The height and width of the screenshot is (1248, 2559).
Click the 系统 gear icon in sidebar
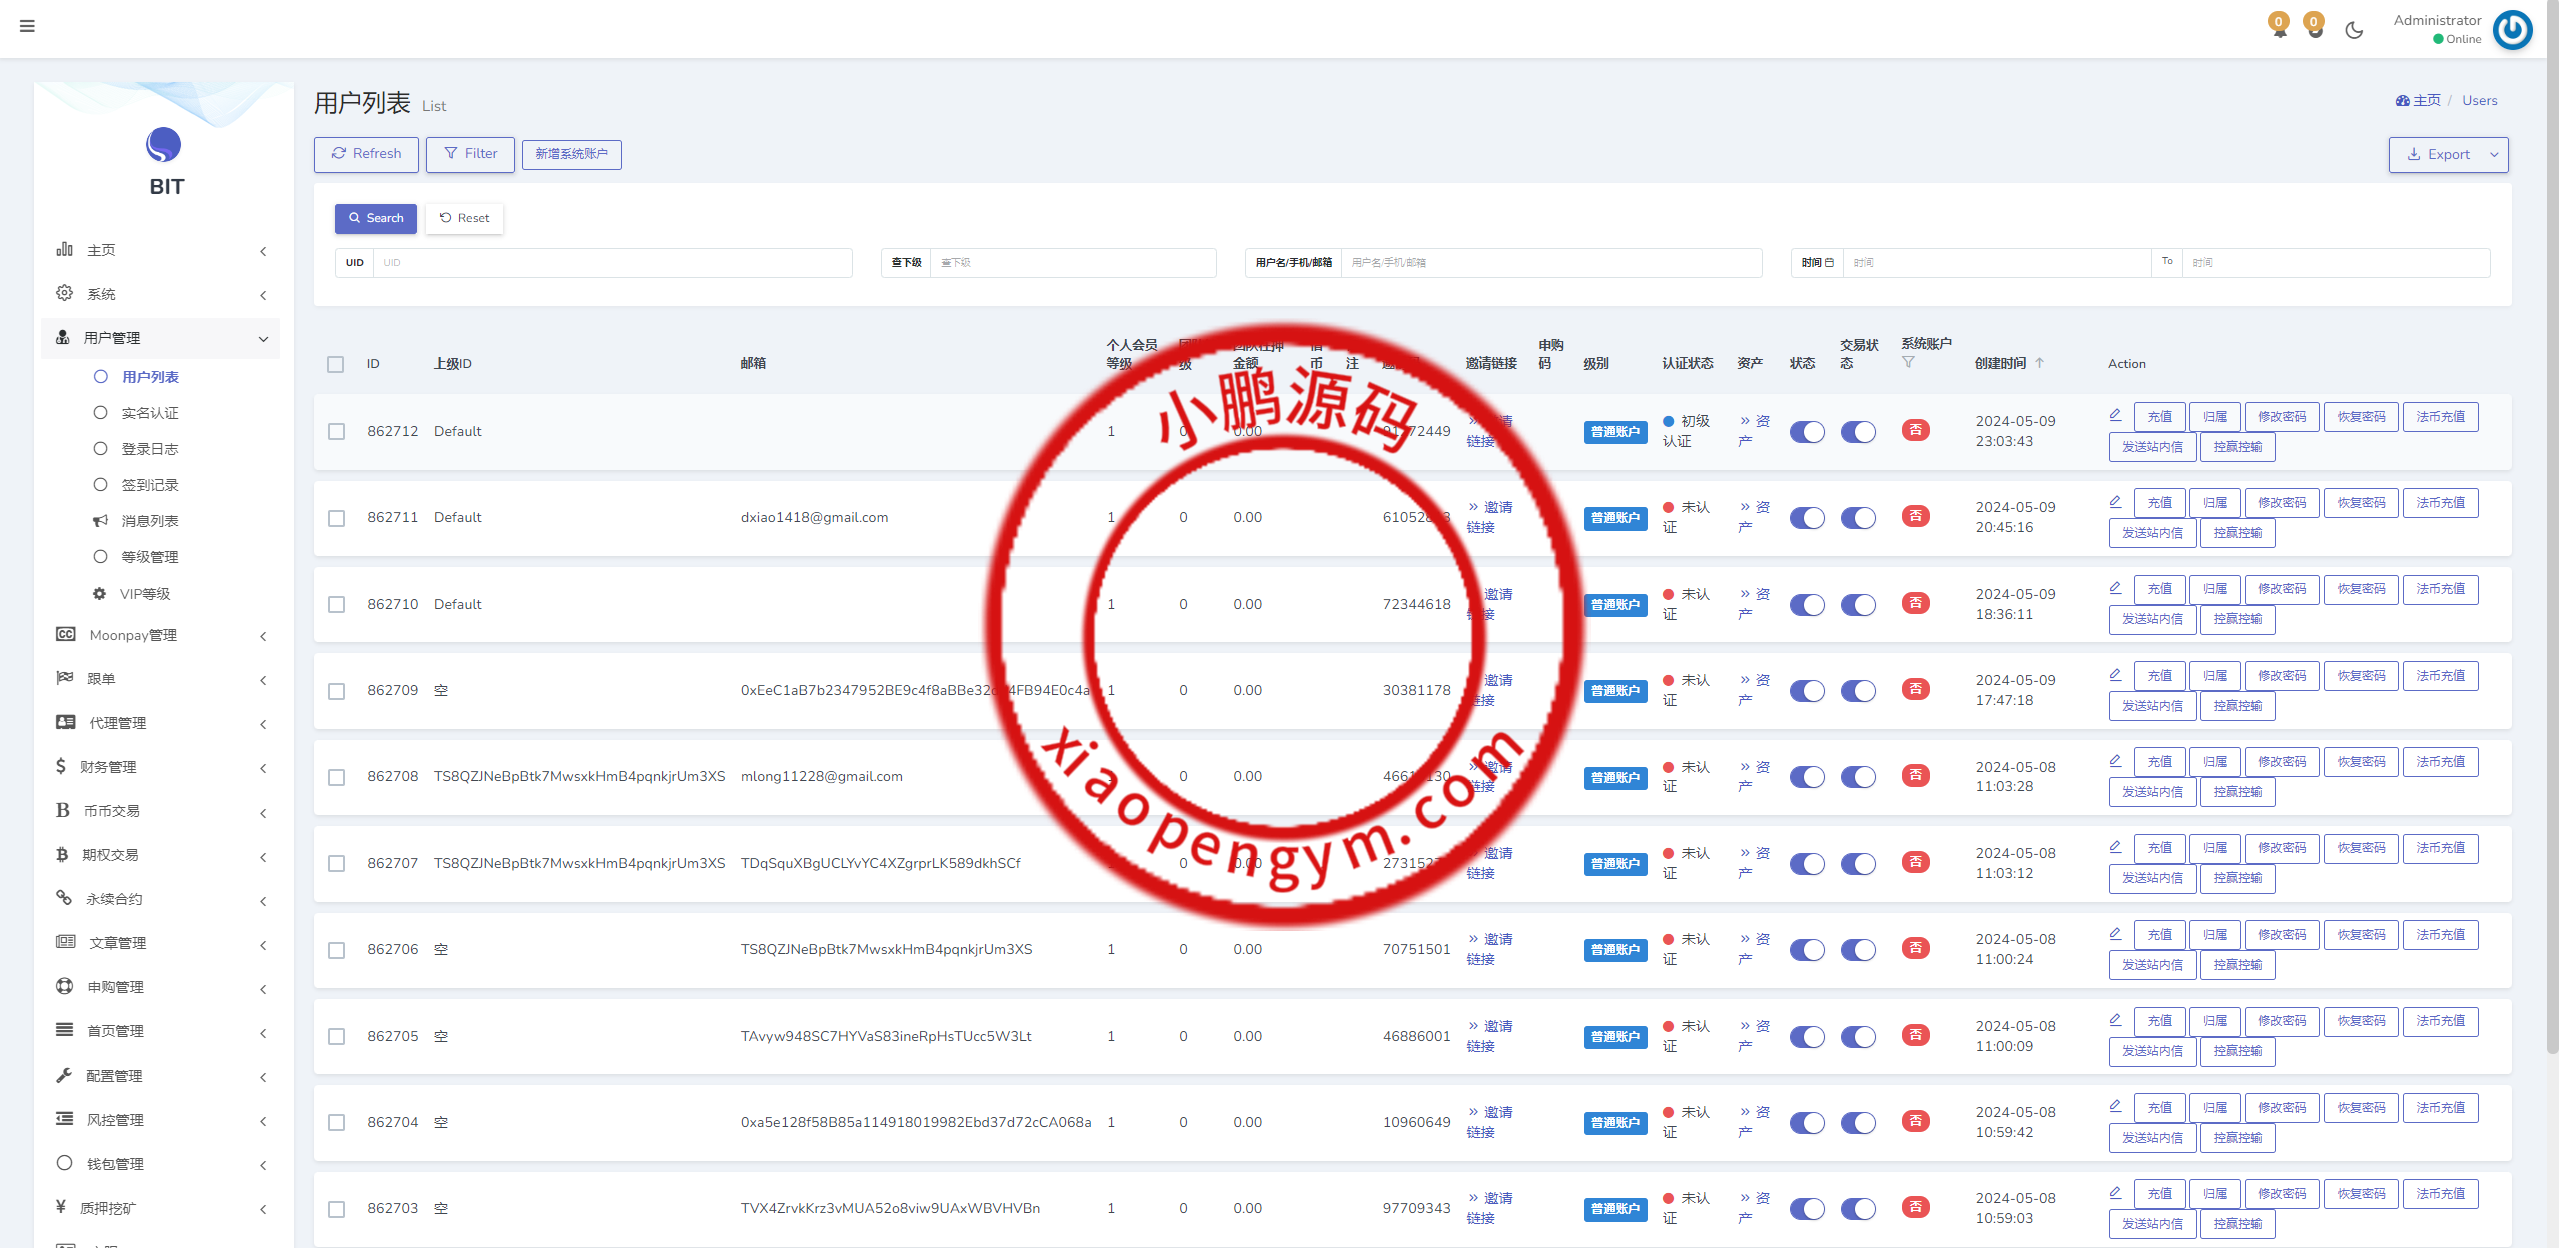(65, 293)
